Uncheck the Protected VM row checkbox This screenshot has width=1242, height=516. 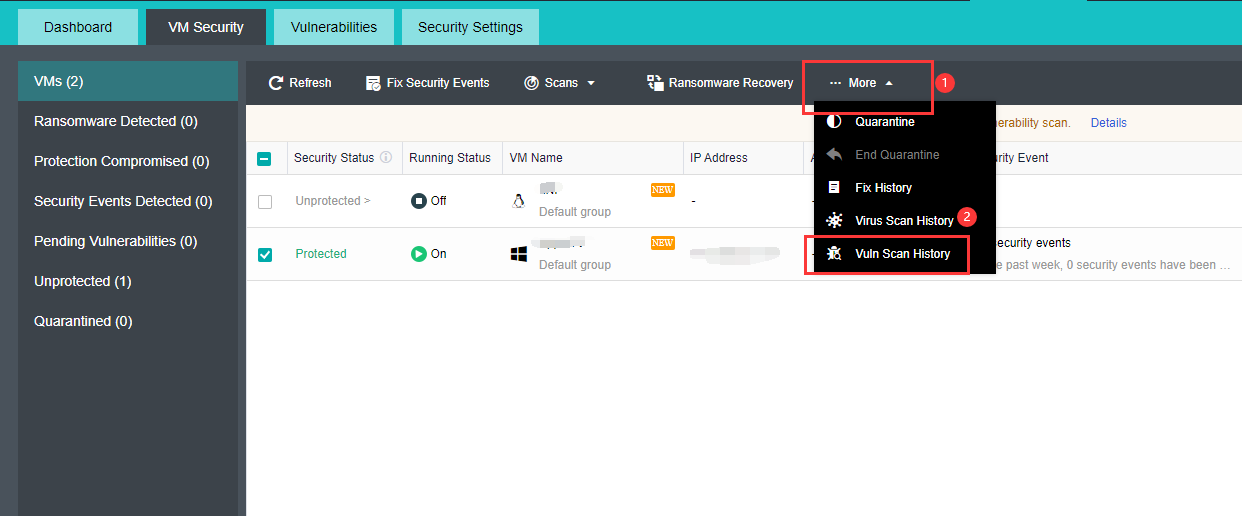pyautogui.click(x=265, y=254)
